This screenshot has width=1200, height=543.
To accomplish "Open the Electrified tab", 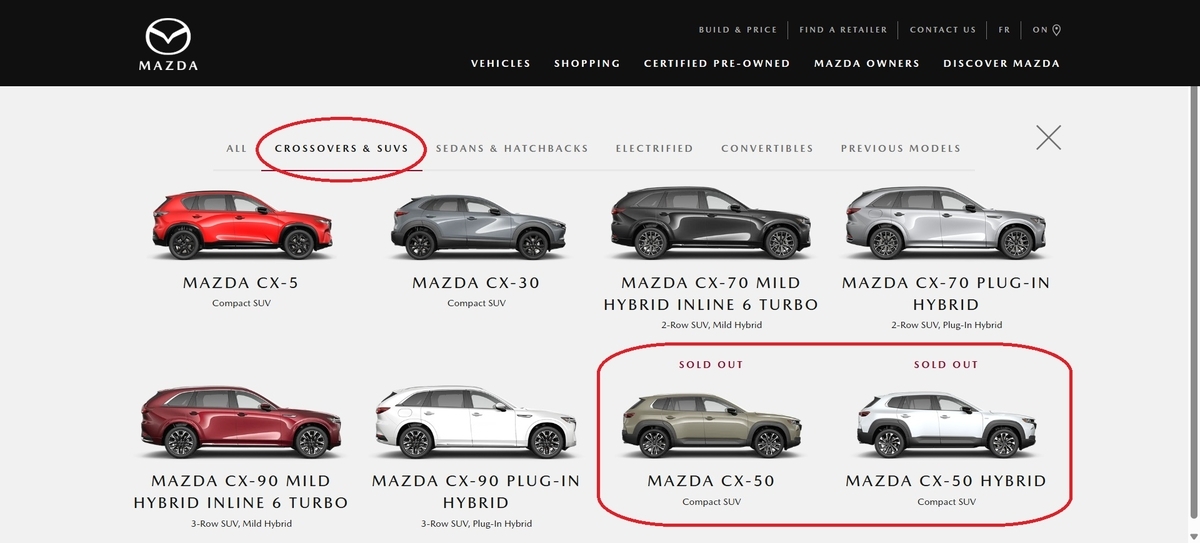I will coord(654,148).
